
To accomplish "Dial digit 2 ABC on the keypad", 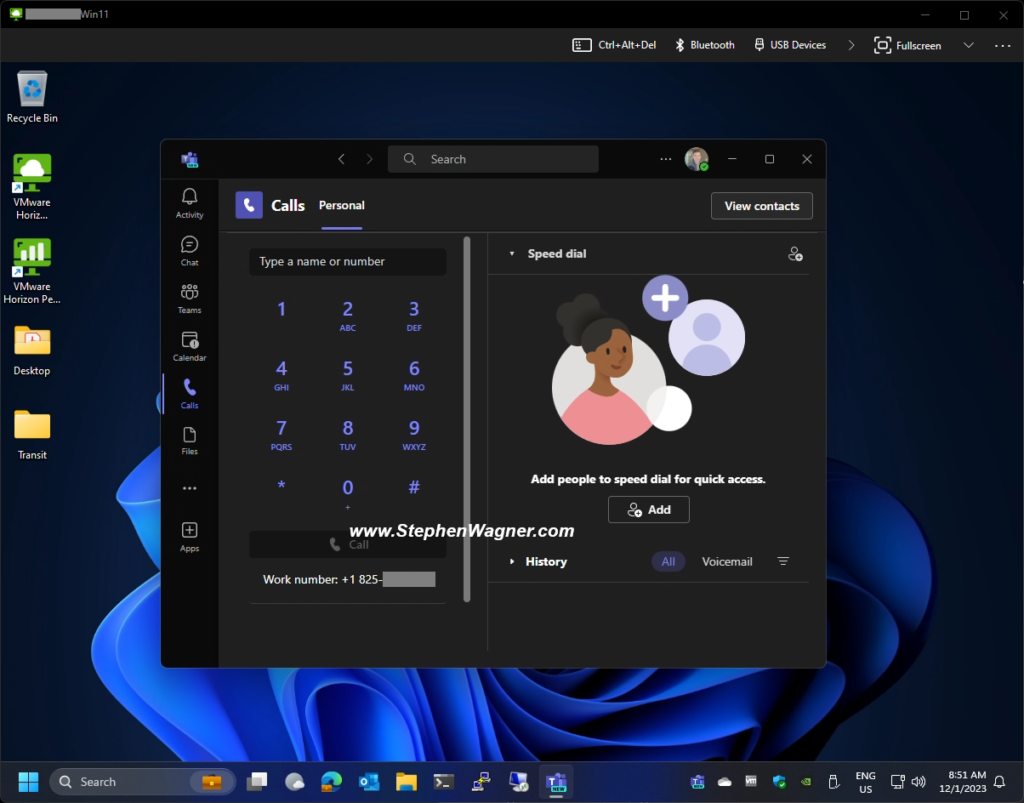I will 347,314.
